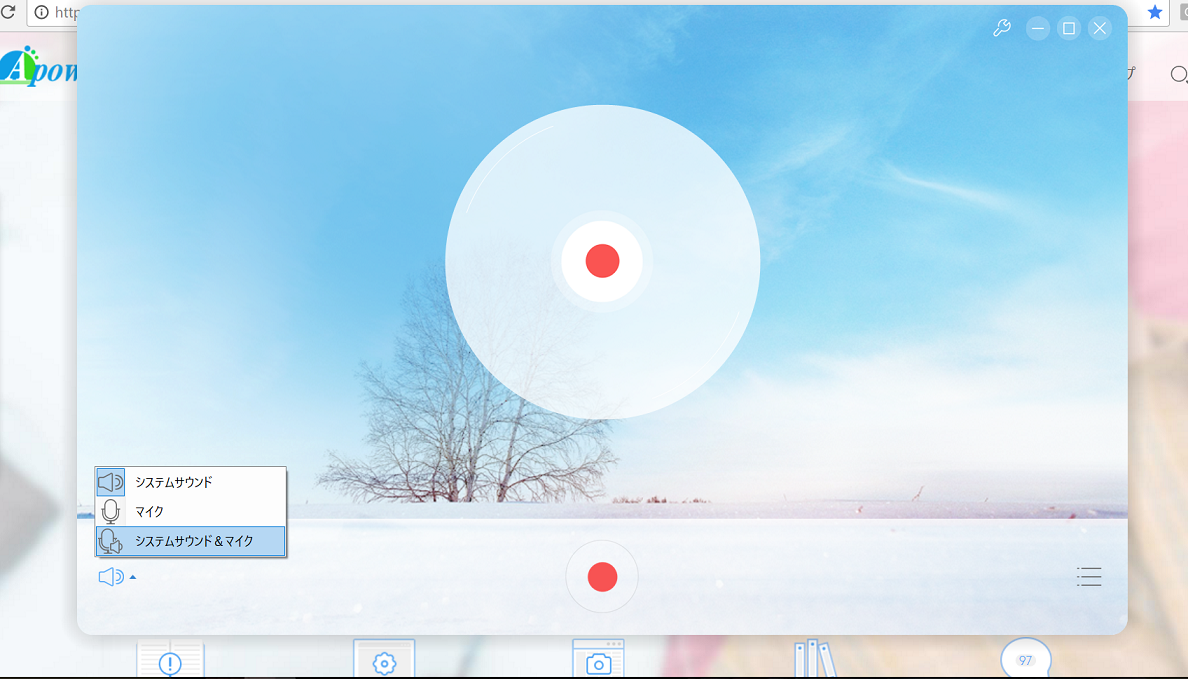This screenshot has height=679, width=1188.
Task: Click the exclamation guide book icon
Action: coord(170,662)
